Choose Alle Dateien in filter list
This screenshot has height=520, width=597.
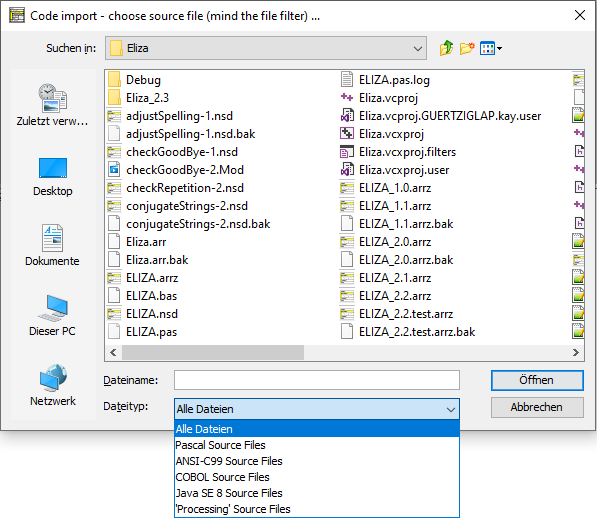[x=317, y=429]
